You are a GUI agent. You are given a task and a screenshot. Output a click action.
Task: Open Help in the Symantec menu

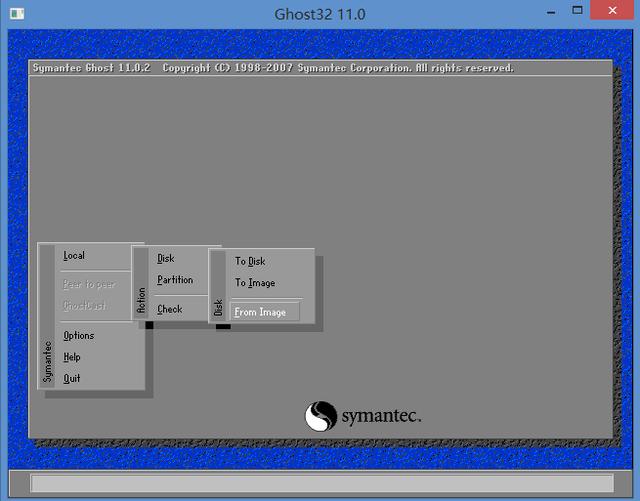coord(72,357)
